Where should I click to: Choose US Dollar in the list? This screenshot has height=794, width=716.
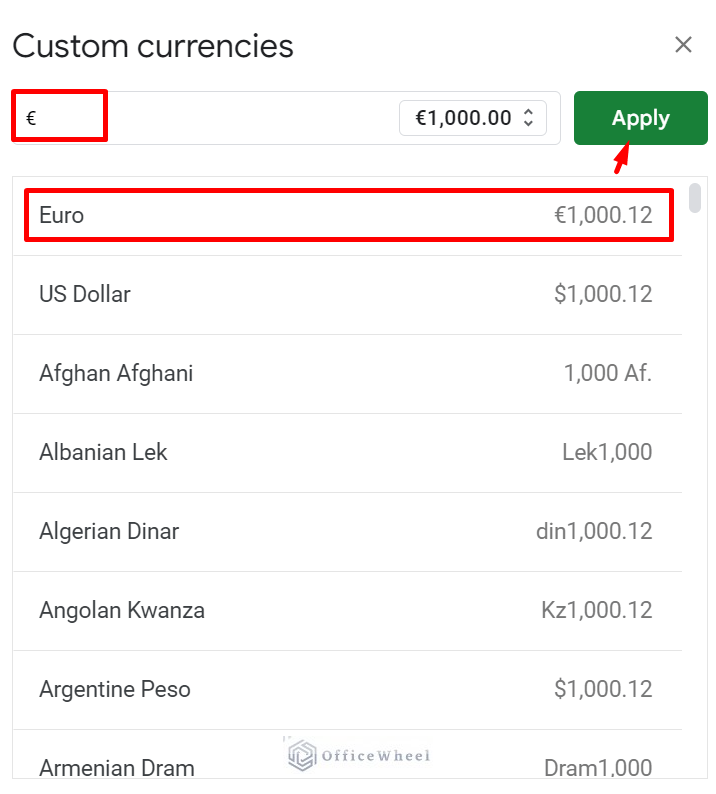(x=348, y=294)
